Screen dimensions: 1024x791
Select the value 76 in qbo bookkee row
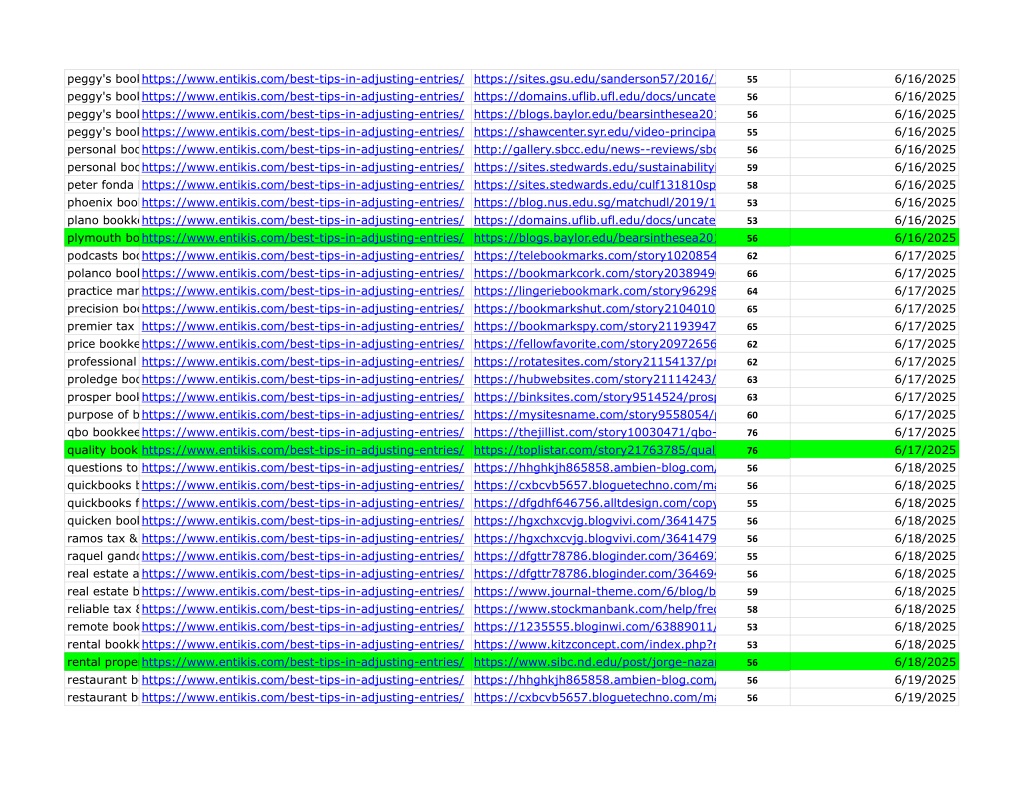(752, 432)
